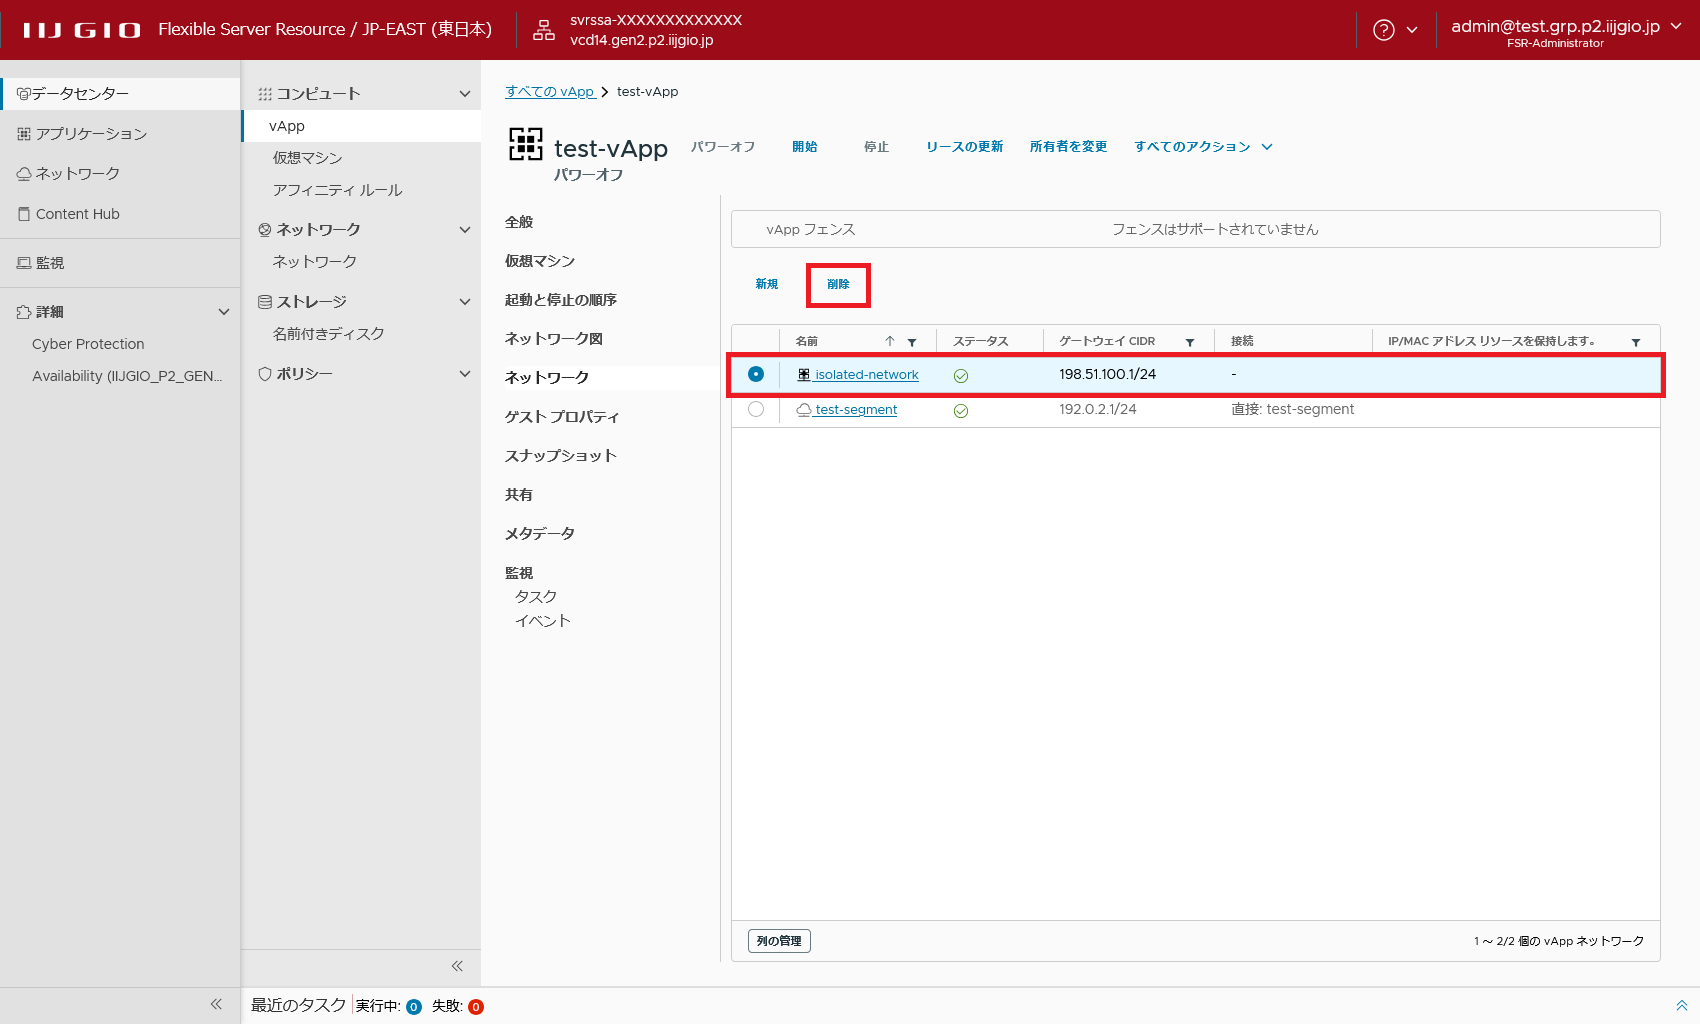This screenshot has width=1700, height=1024.
Task: Filter the IP/MAC address retention column
Action: coord(1636,342)
